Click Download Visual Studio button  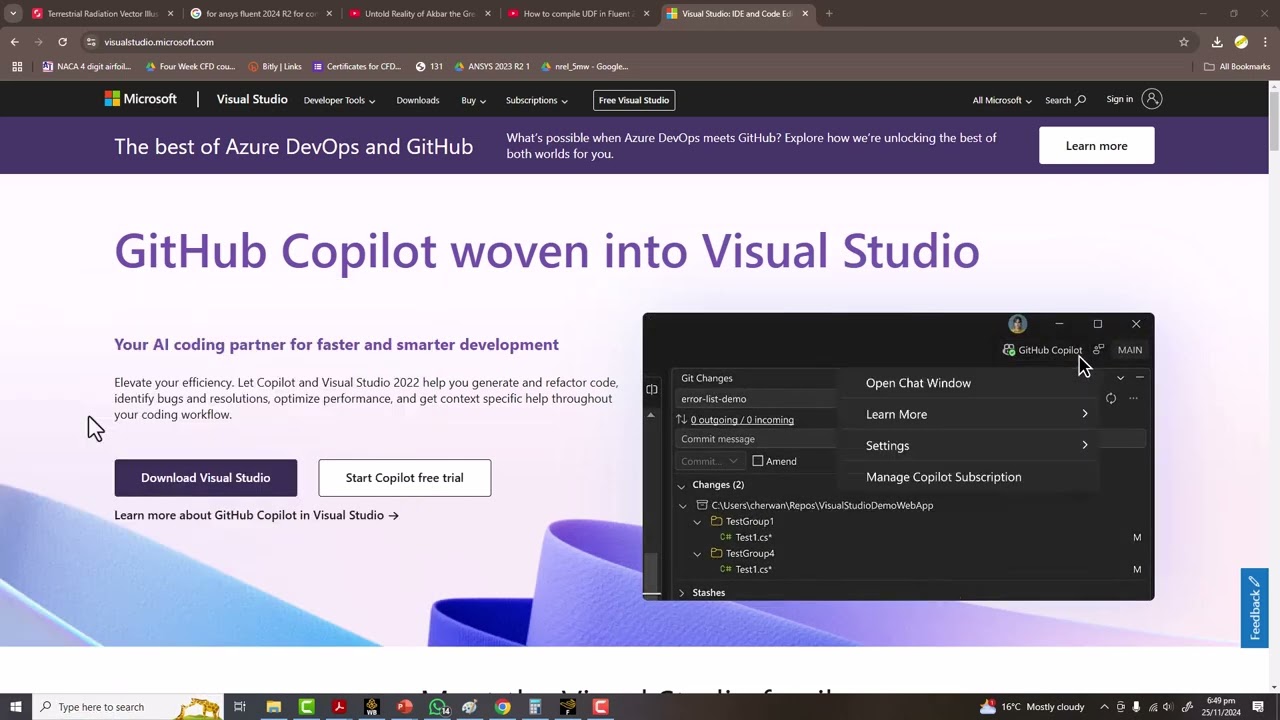pyautogui.click(x=205, y=478)
